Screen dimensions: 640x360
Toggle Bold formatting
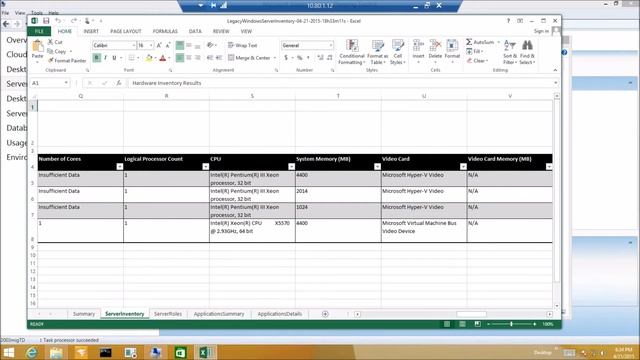pyautogui.click(x=96, y=58)
